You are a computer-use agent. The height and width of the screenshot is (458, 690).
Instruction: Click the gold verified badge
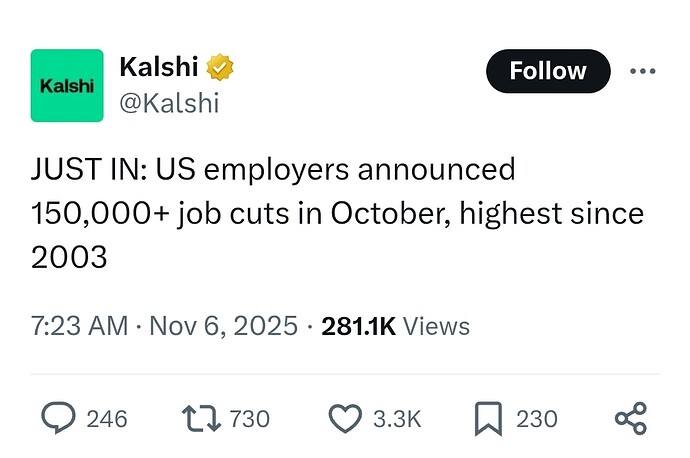point(220,68)
